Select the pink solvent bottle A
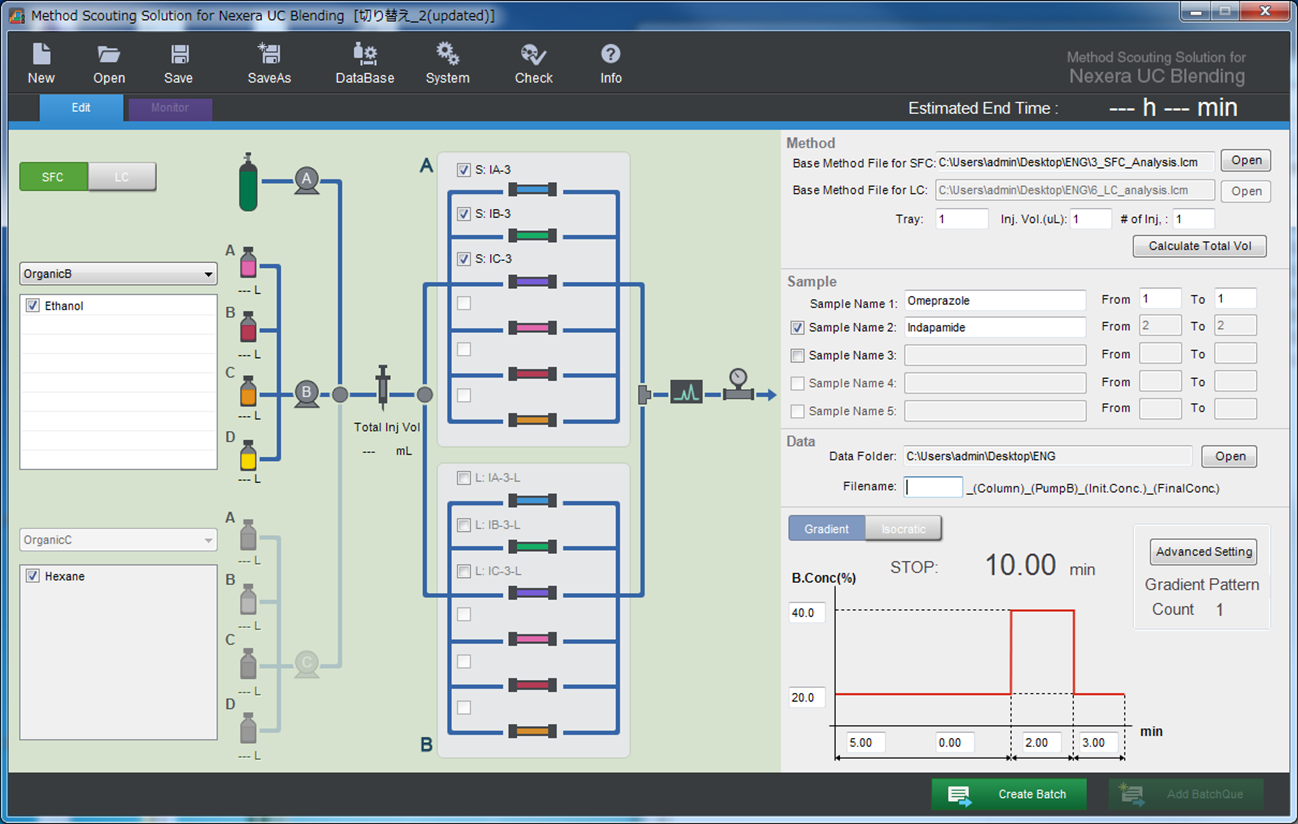 click(x=248, y=262)
